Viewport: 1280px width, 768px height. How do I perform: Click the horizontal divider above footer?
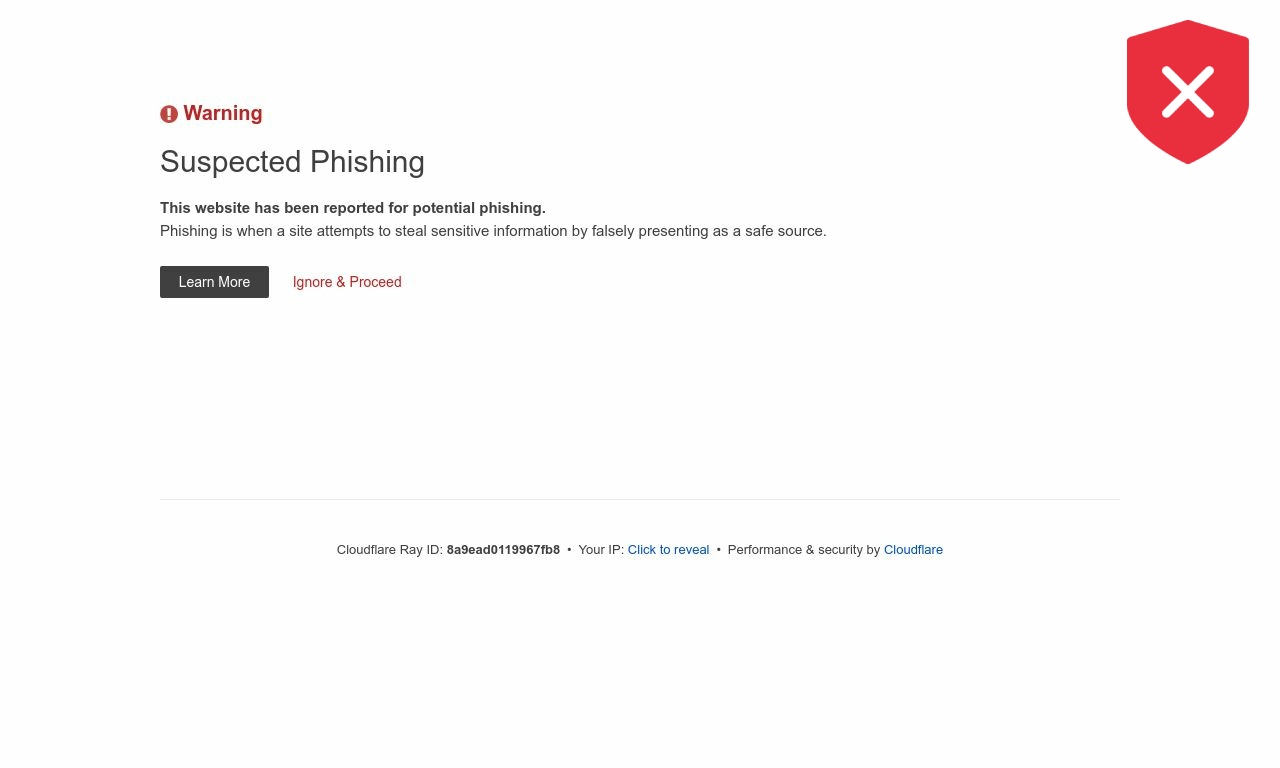click(x=640, y=499)
